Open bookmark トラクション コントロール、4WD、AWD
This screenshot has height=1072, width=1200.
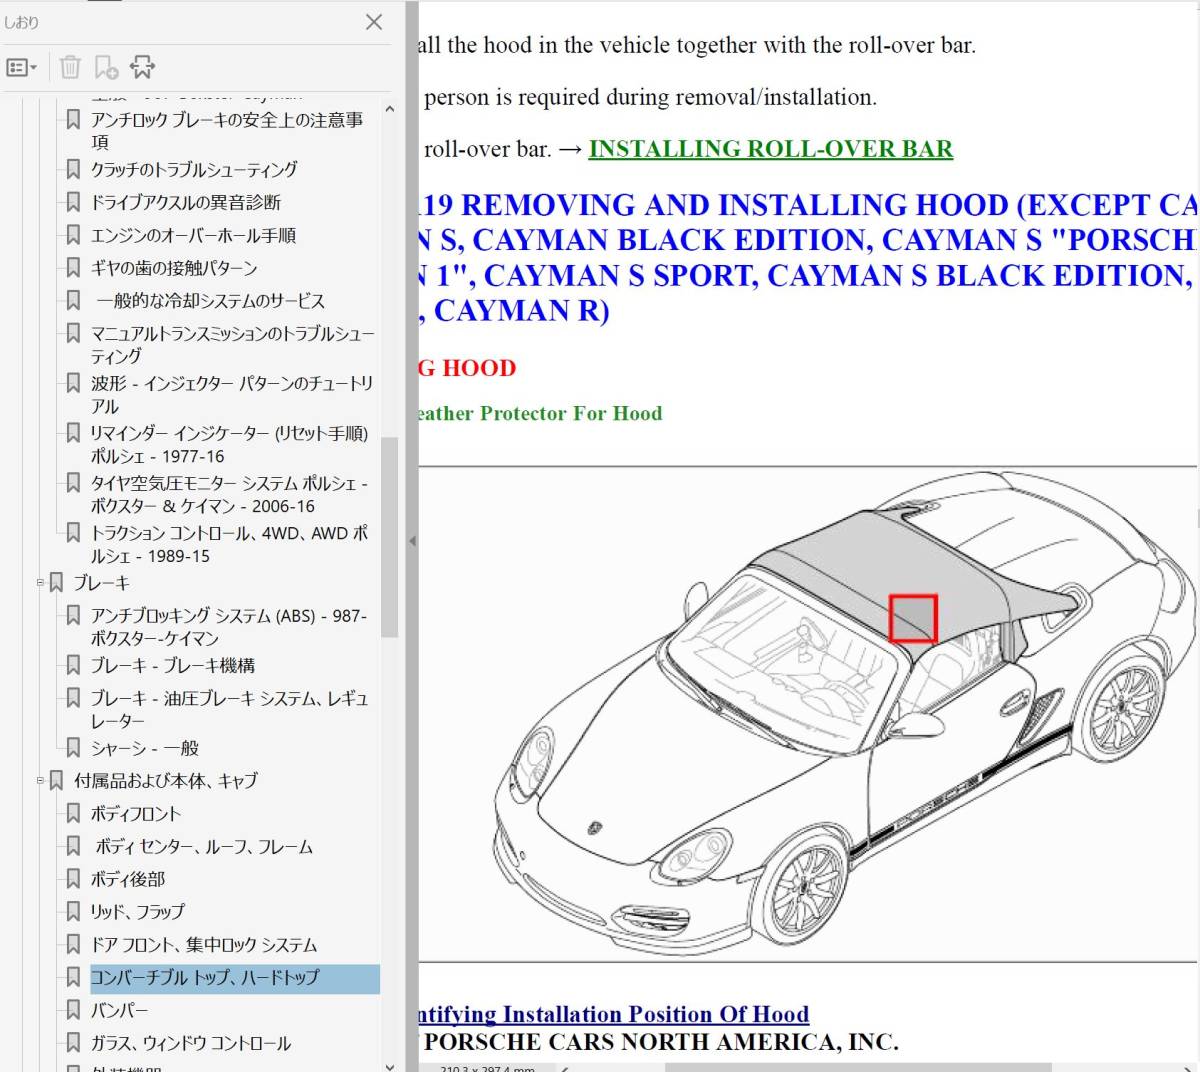229,544
